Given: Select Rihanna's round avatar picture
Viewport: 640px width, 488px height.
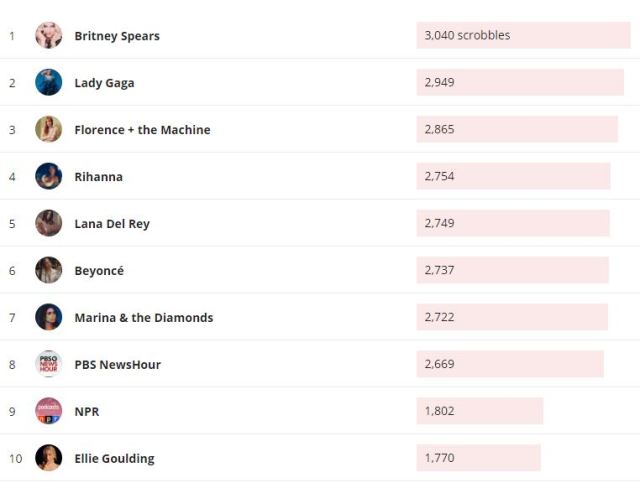Looking at the screenshot, I should click(48, 177).
